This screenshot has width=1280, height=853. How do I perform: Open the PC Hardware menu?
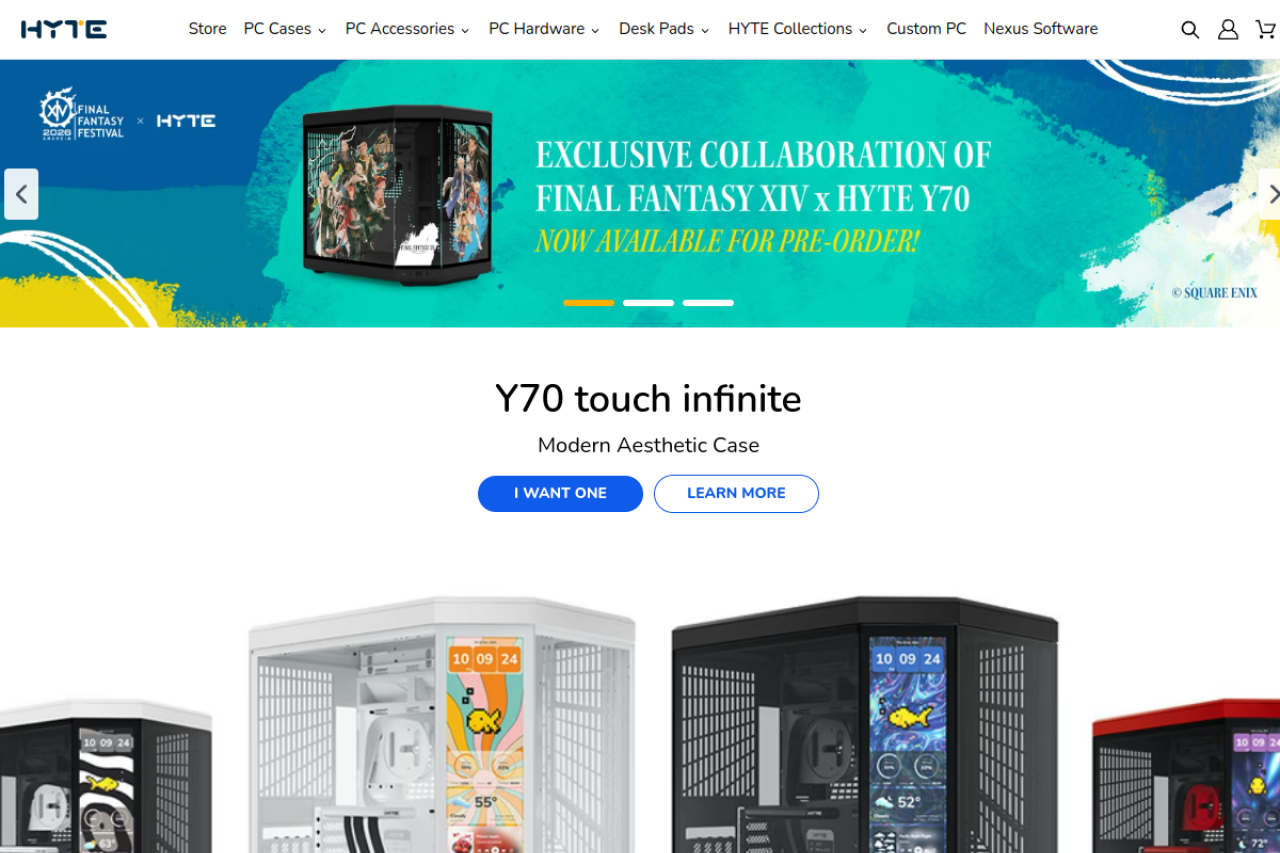tap(544, 29)
